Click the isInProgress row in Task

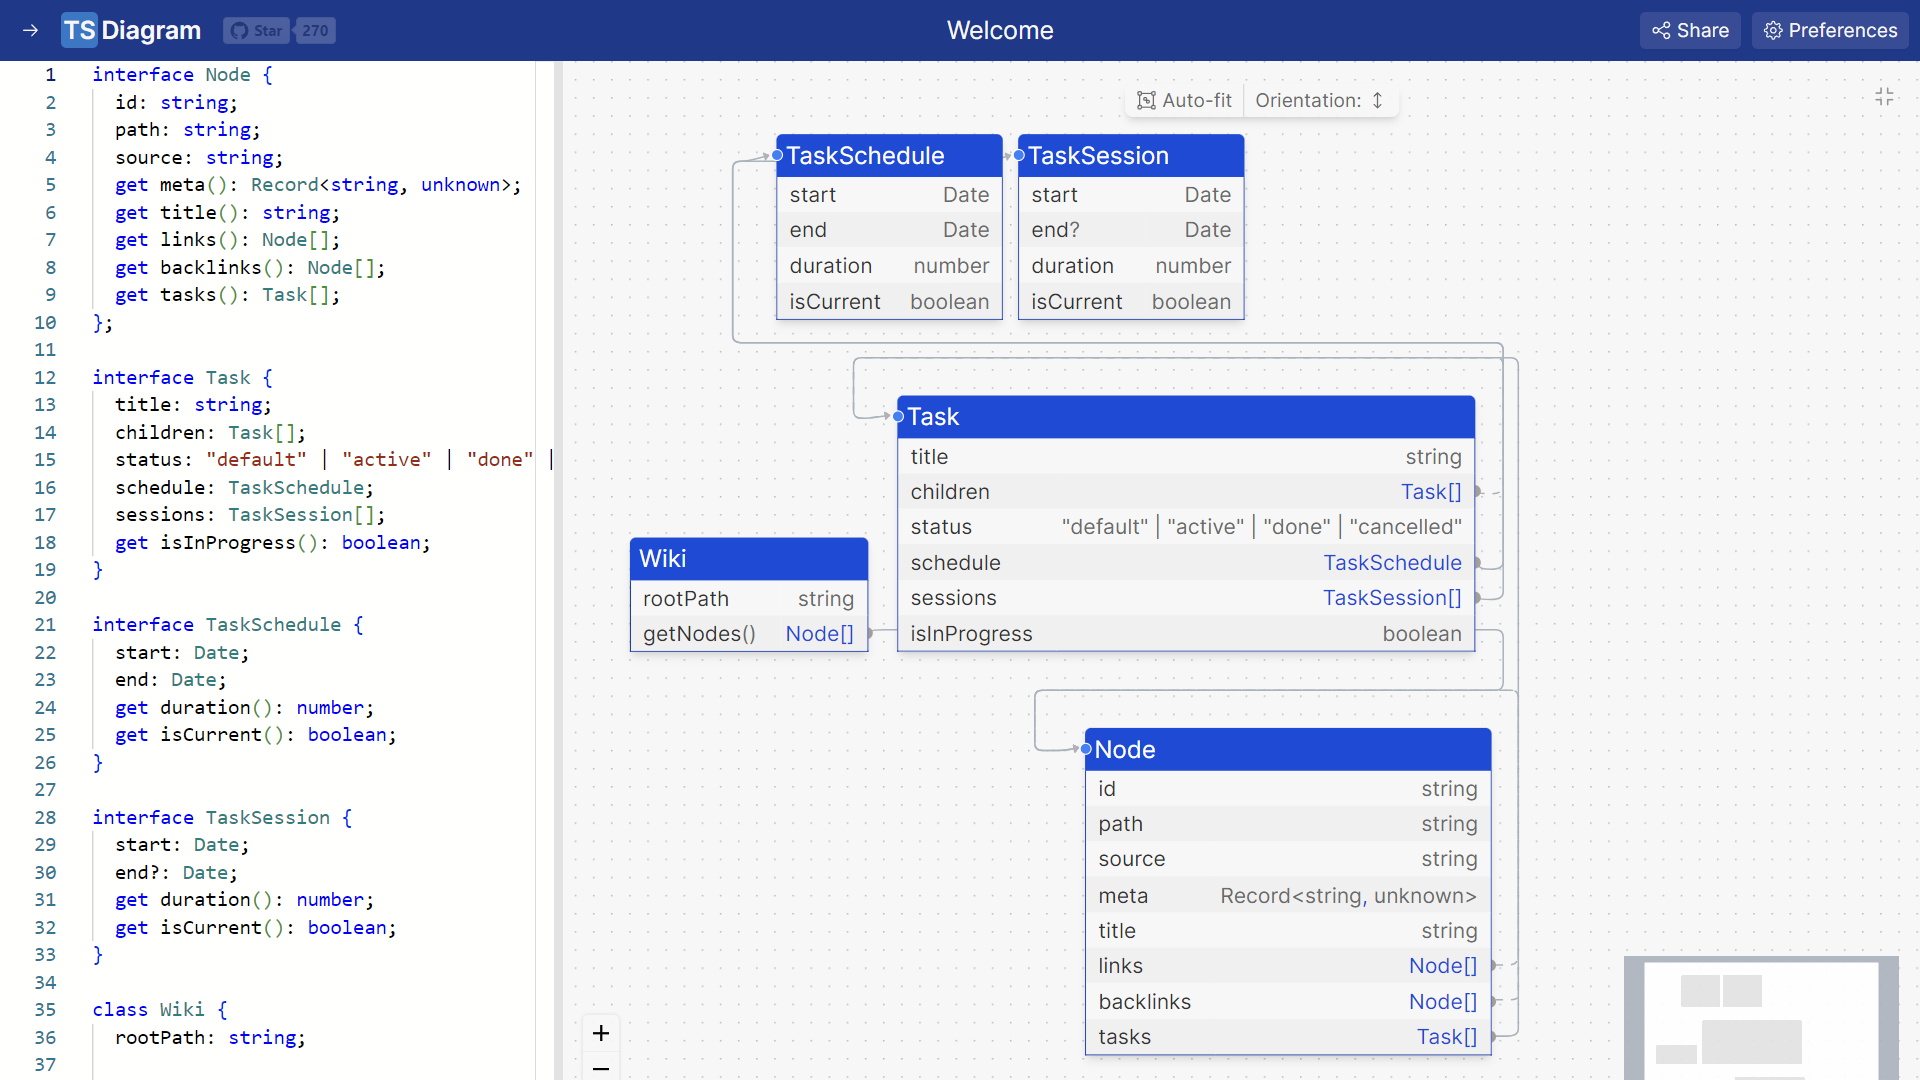click(1186, 634)
